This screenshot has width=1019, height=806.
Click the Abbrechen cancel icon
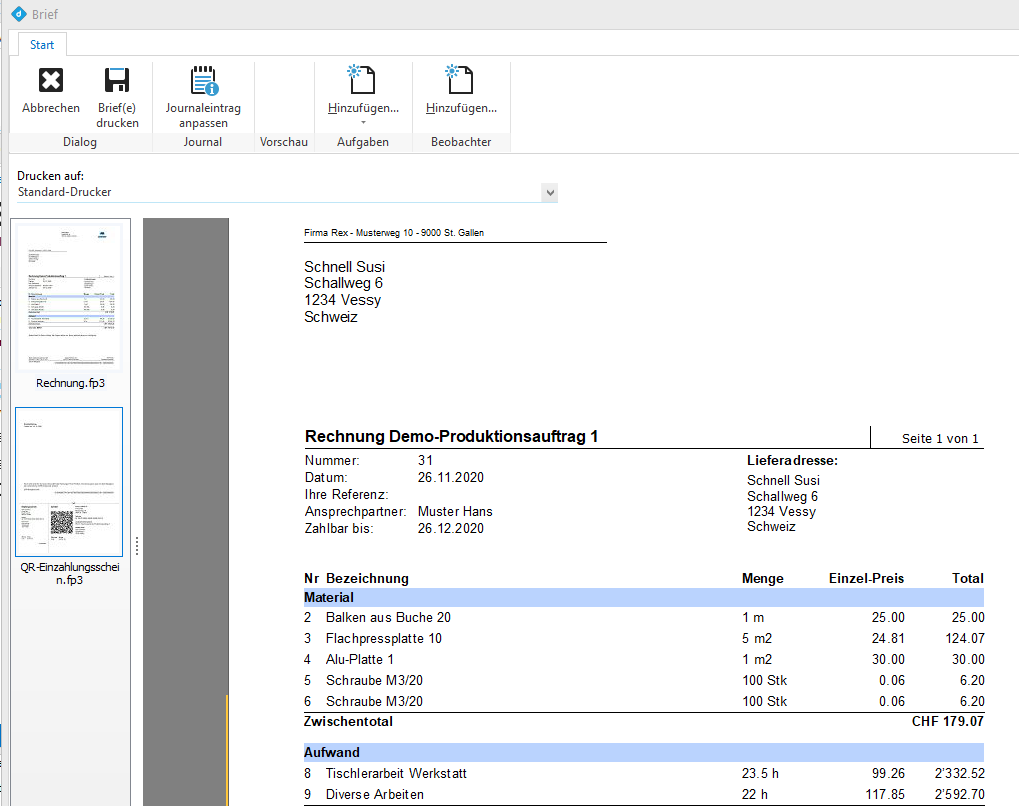51,81
